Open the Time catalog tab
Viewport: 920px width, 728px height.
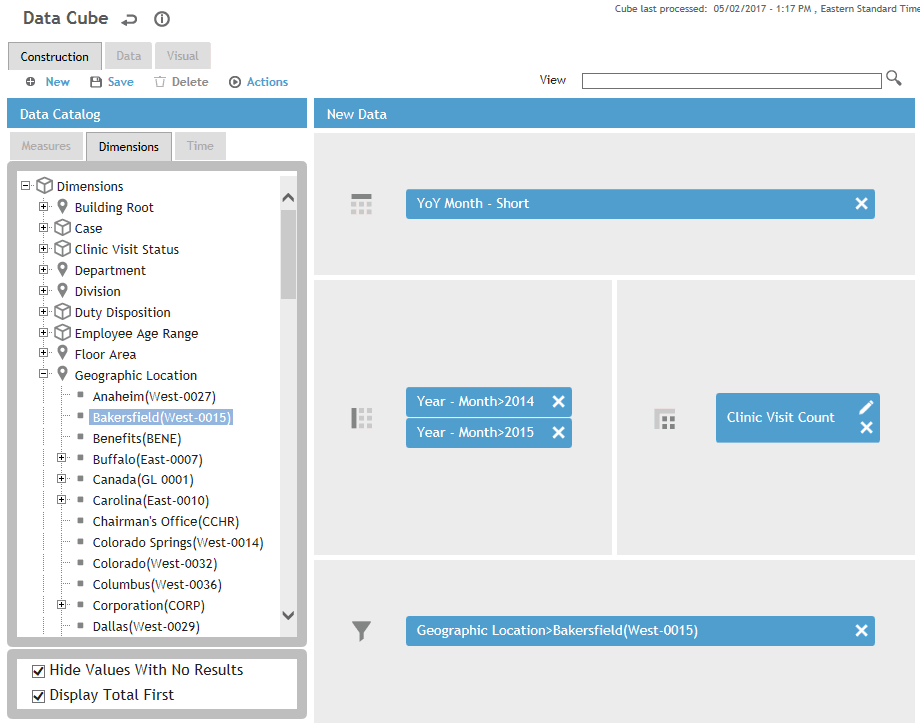[x=200, y=146]
